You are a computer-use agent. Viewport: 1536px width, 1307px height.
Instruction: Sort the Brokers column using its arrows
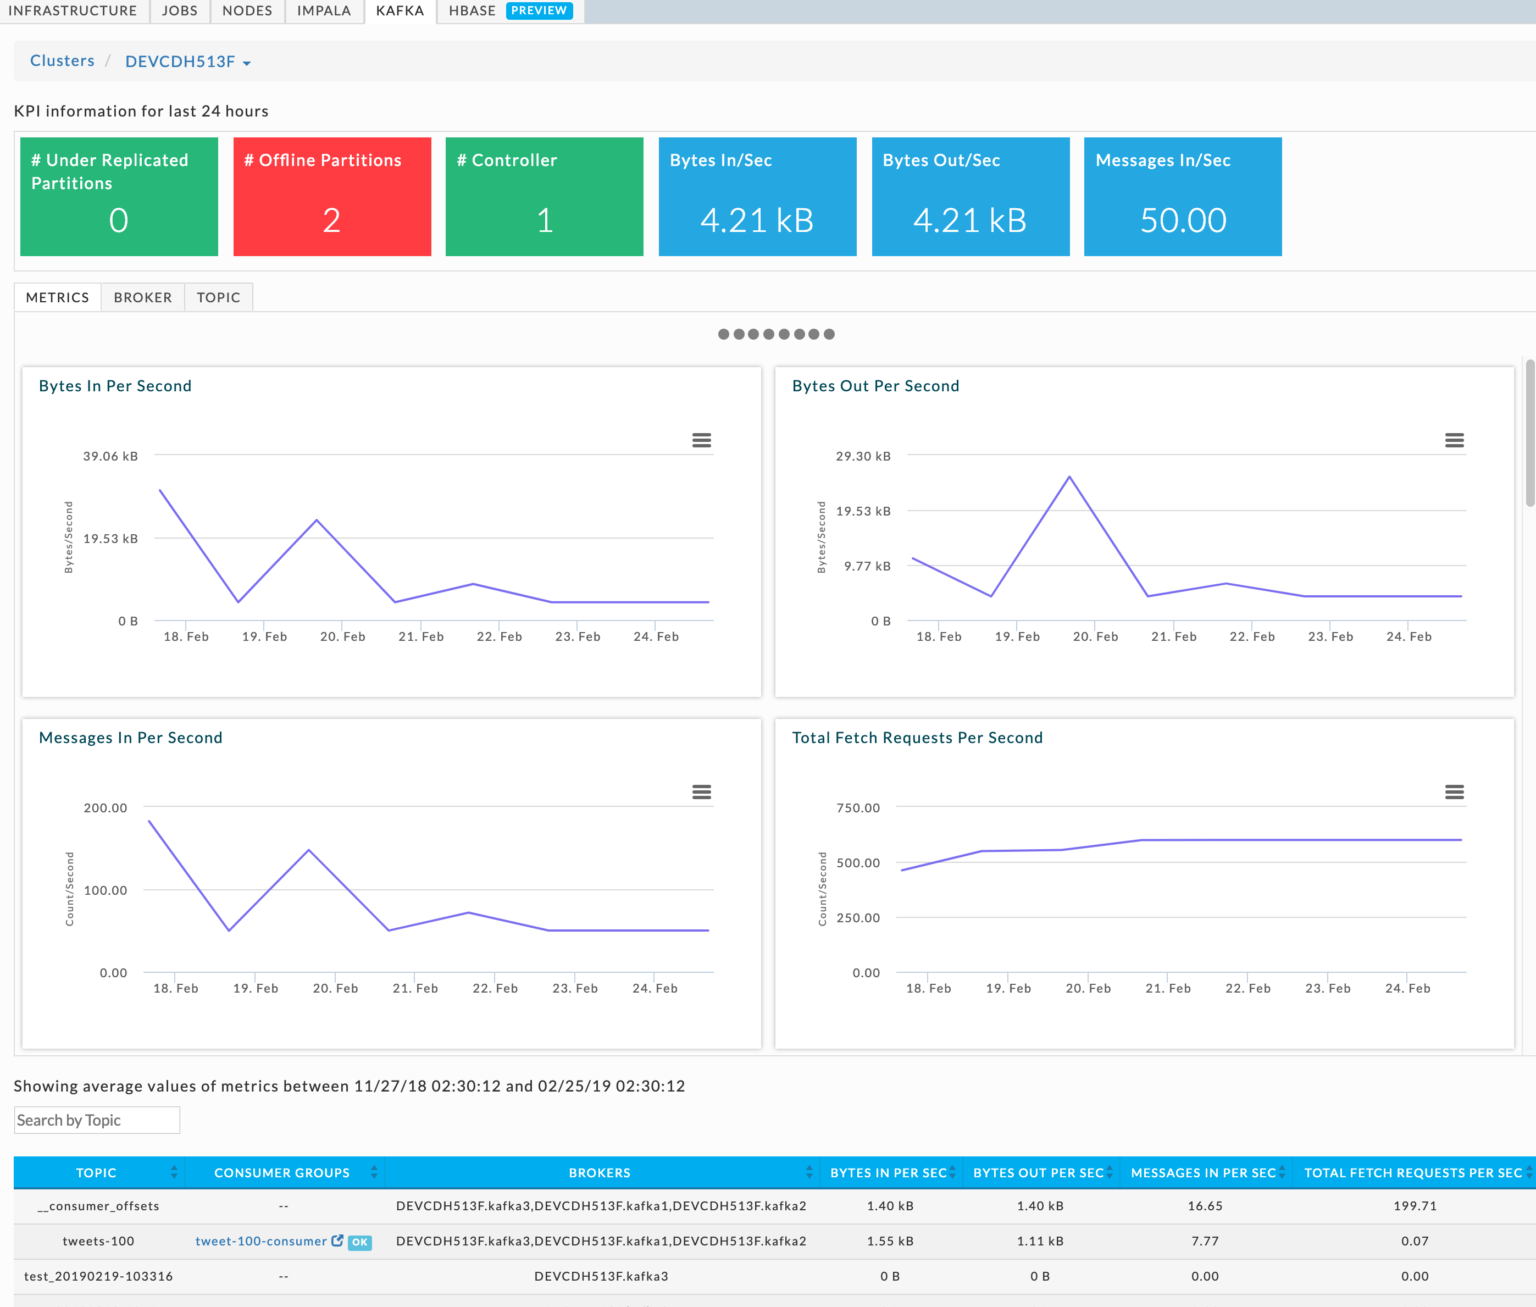pos(811,1172)
